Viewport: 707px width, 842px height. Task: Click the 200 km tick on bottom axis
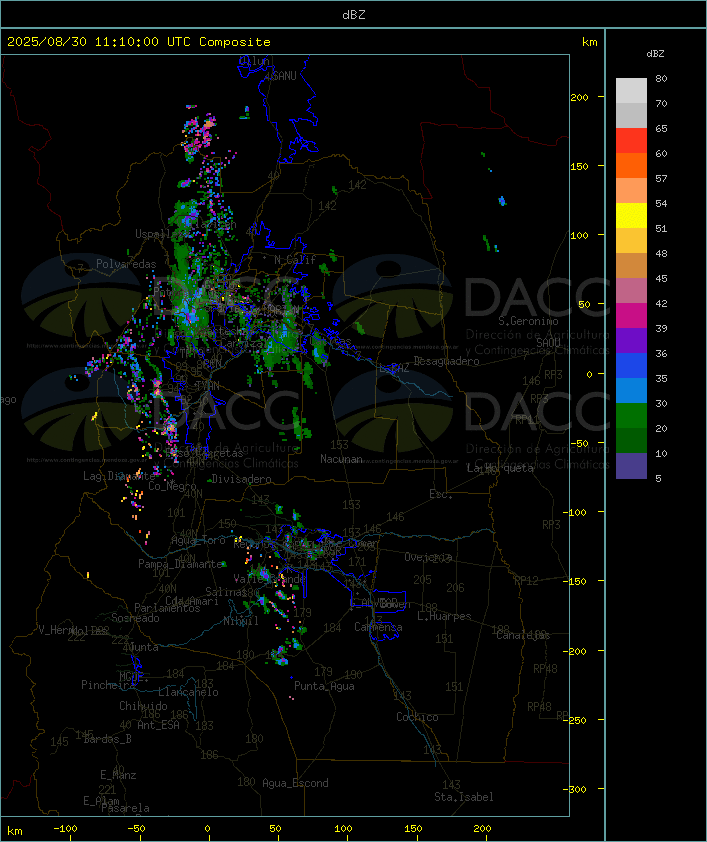coord(482,829)
